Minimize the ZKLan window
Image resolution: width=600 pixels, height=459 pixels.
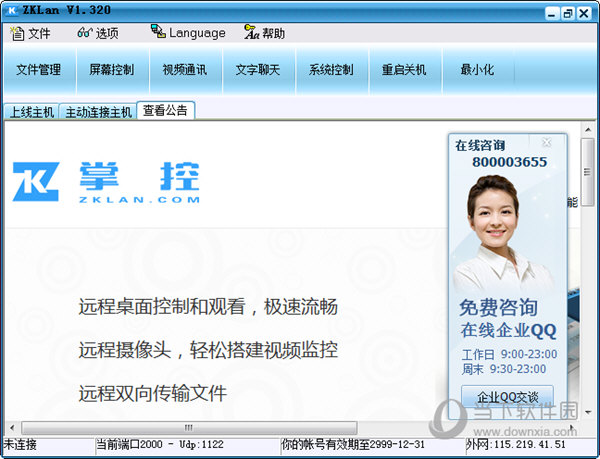click(x=551, y=14)
